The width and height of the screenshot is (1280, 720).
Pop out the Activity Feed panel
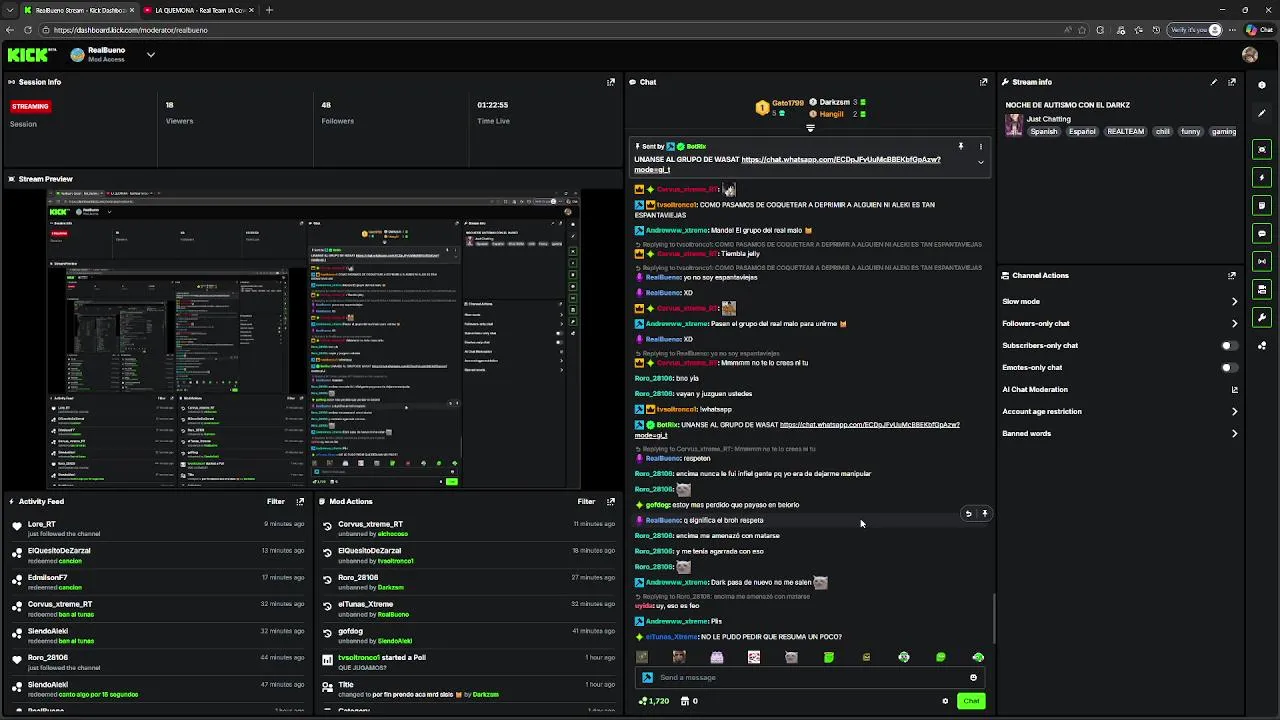pyautogui.click(x=300, y=501)
